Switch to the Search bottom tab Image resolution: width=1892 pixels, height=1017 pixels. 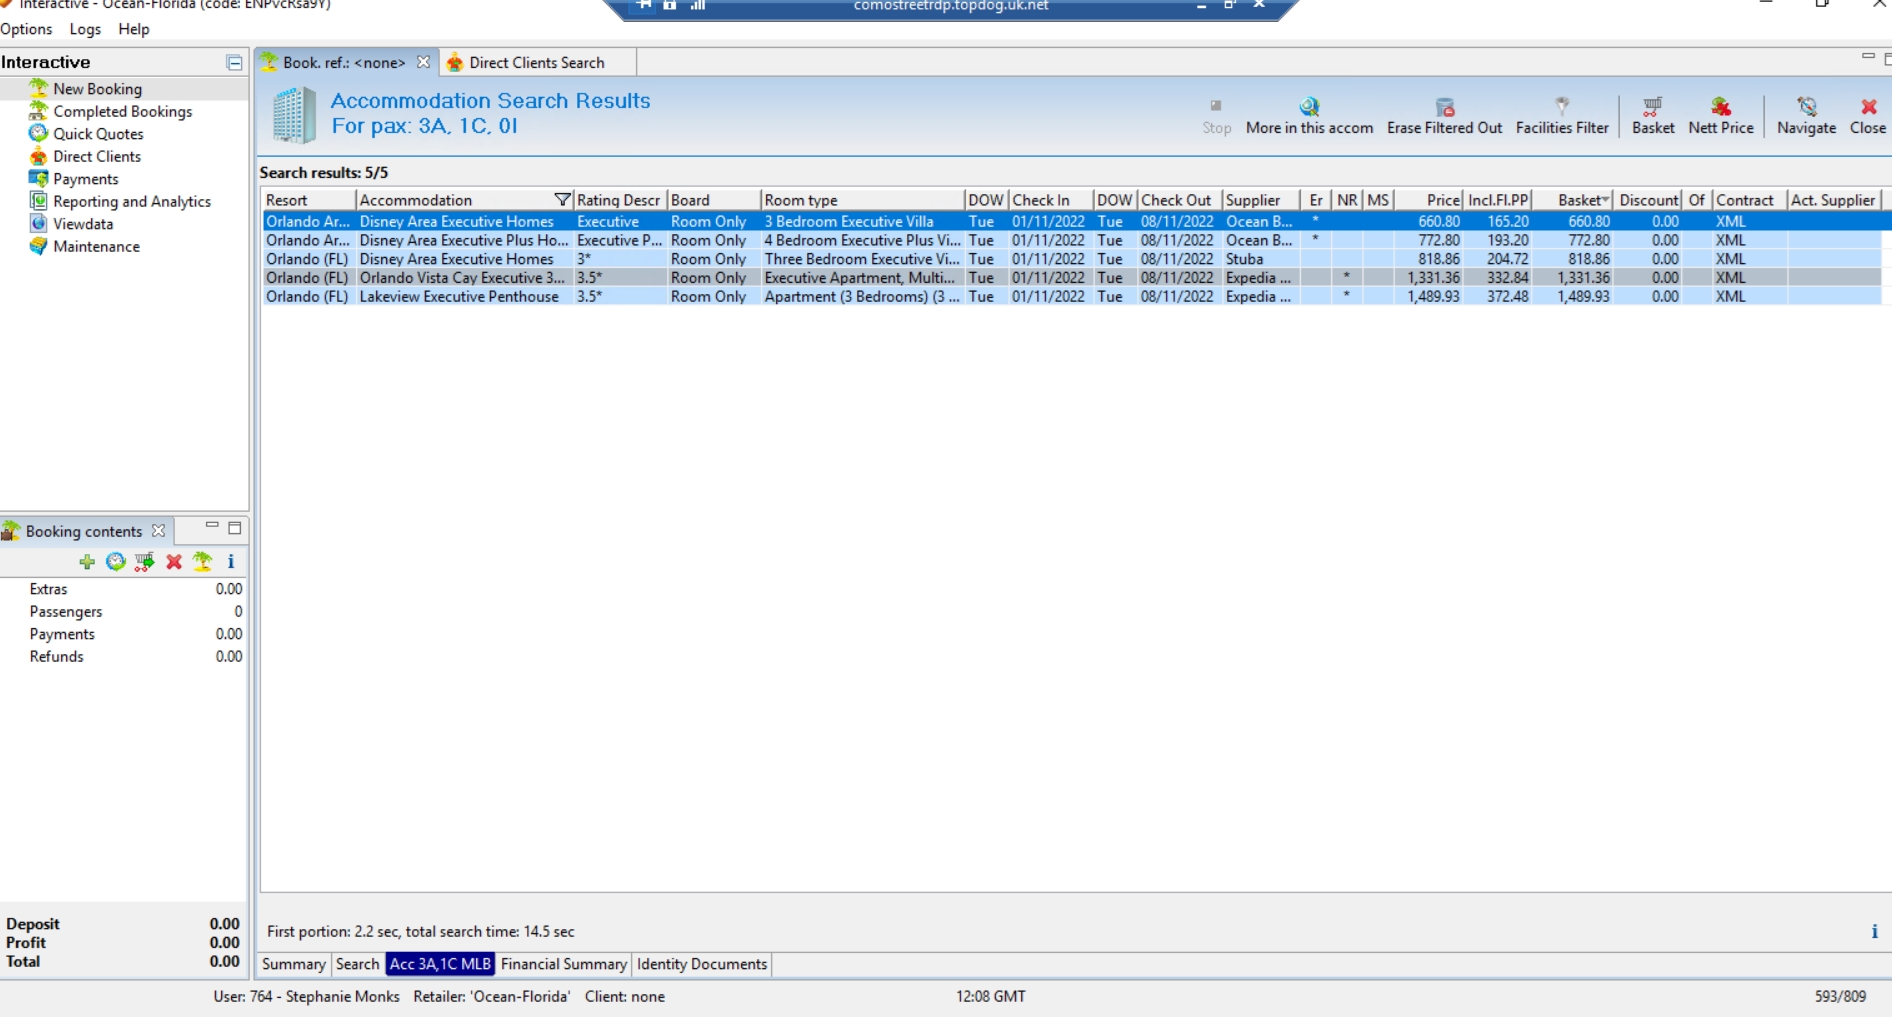point(357,964)
